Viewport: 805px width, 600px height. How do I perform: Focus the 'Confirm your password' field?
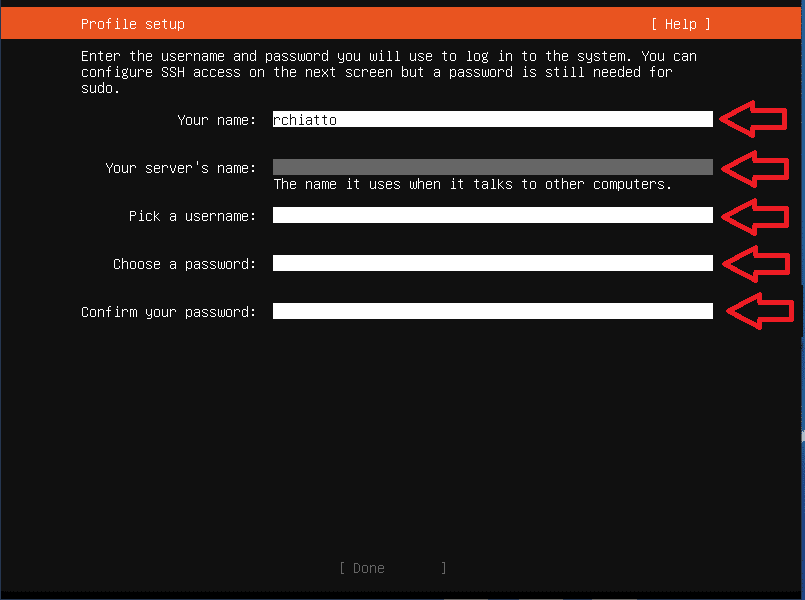pyautogui.click(x=492, y=311)
